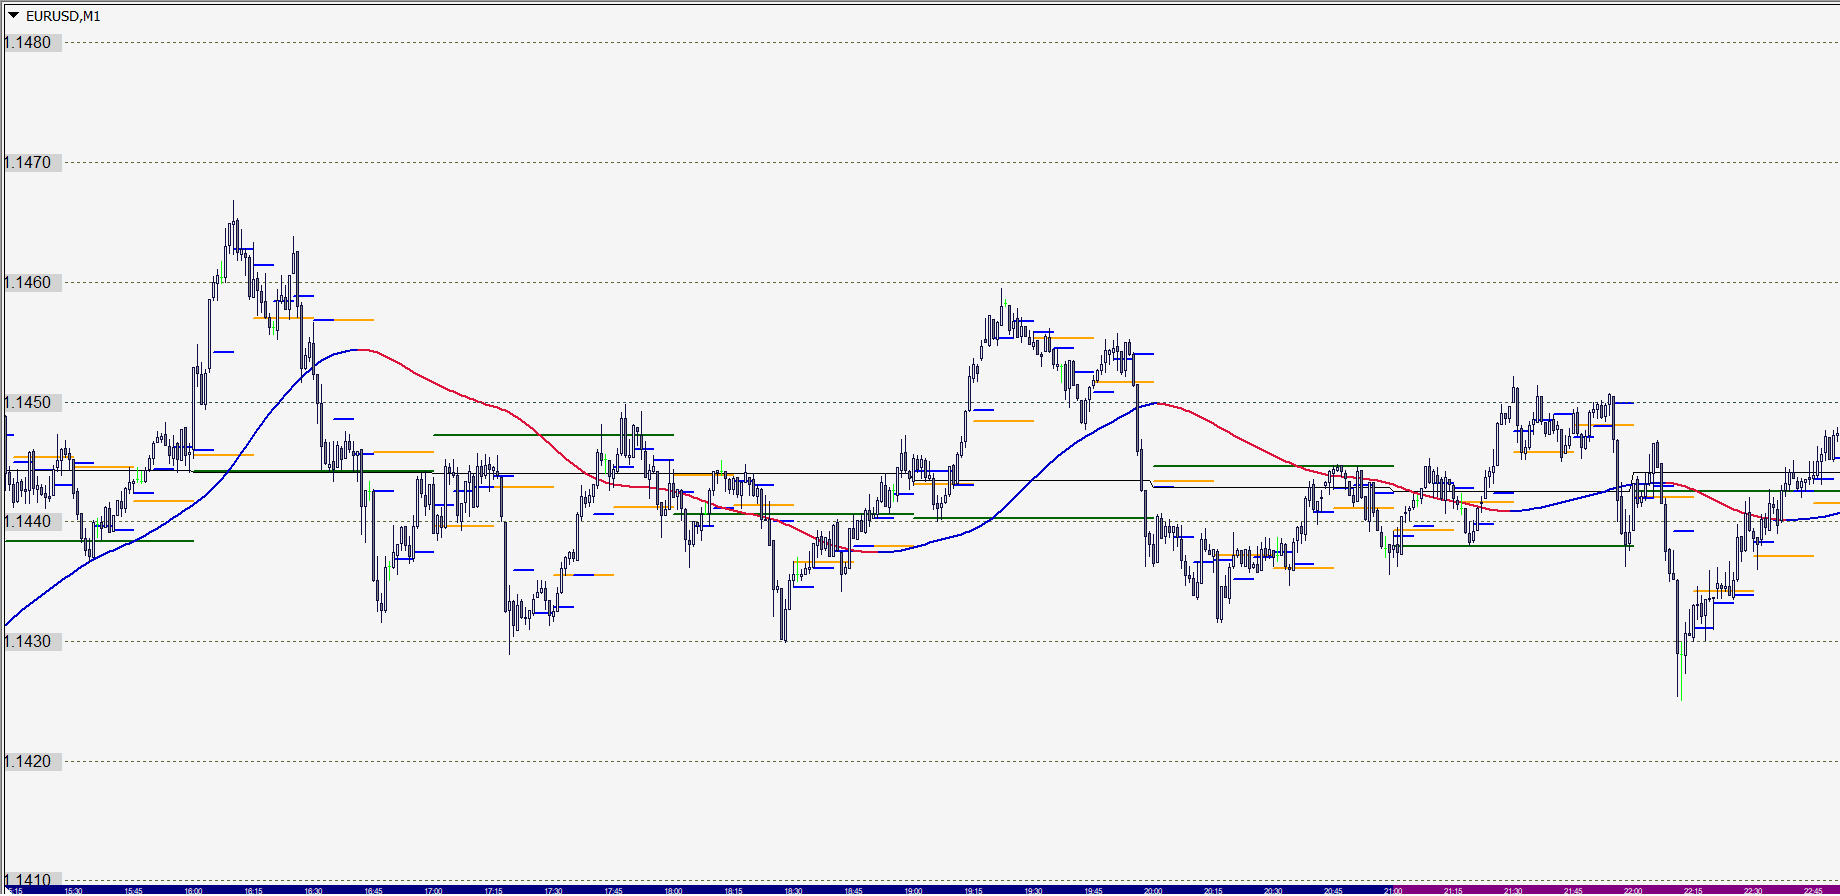Click the 1.1430 price axis label
Viewport: 1840px width, 896px height.
pos(28,641)
